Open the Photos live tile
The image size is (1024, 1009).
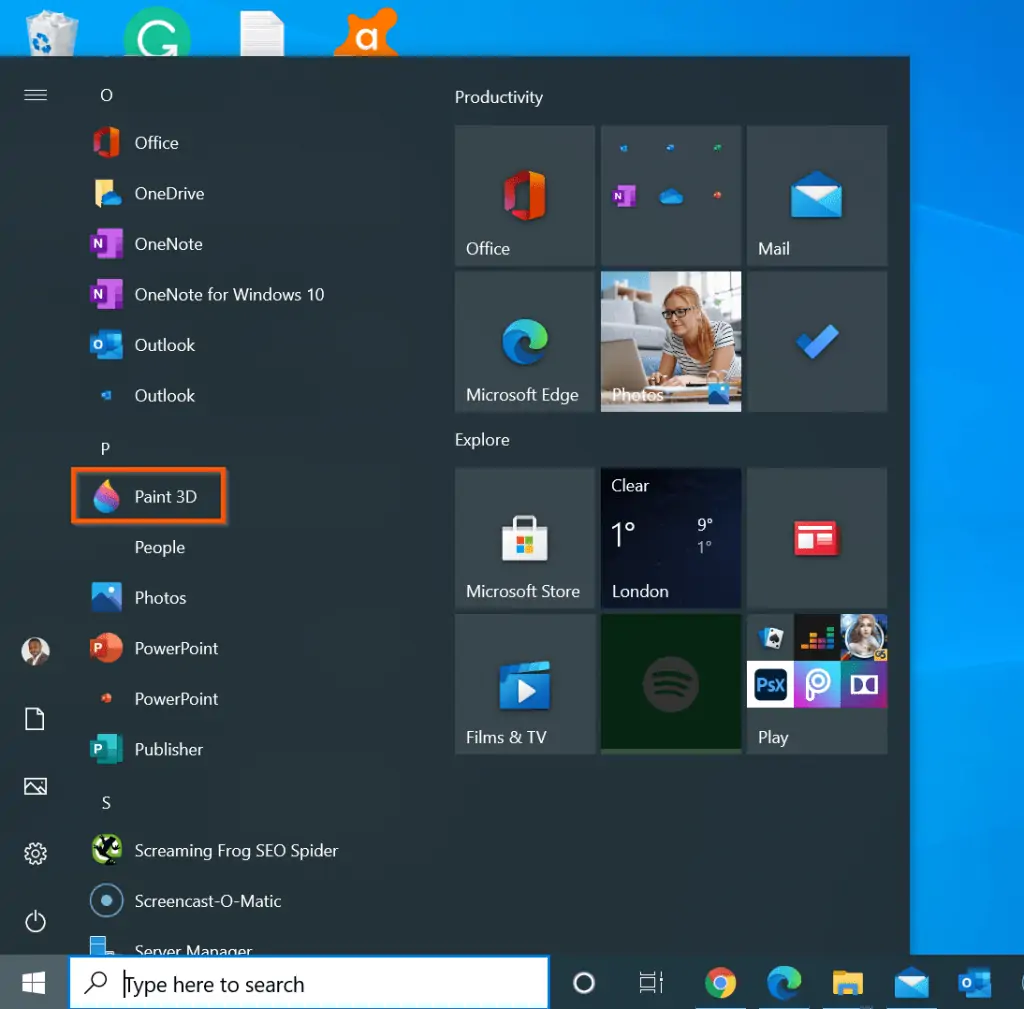[670, 341]
